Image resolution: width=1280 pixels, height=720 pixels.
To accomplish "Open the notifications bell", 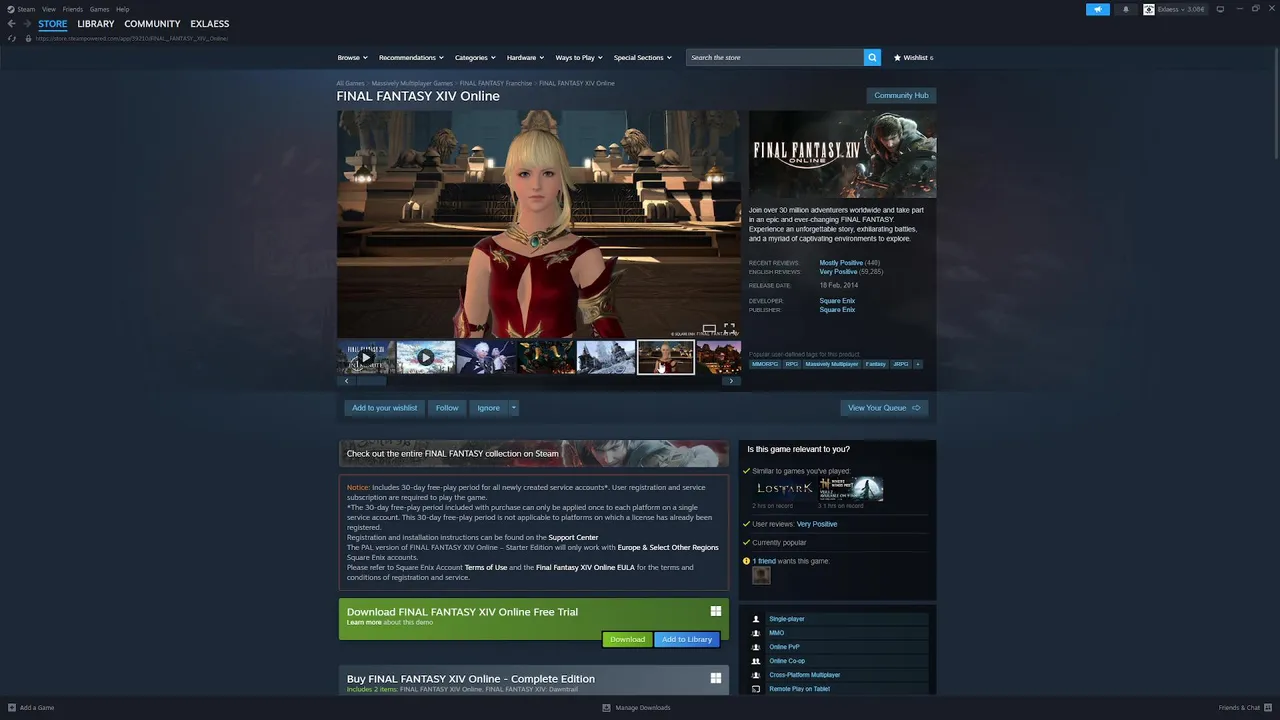I will [x=1125, y=9].
